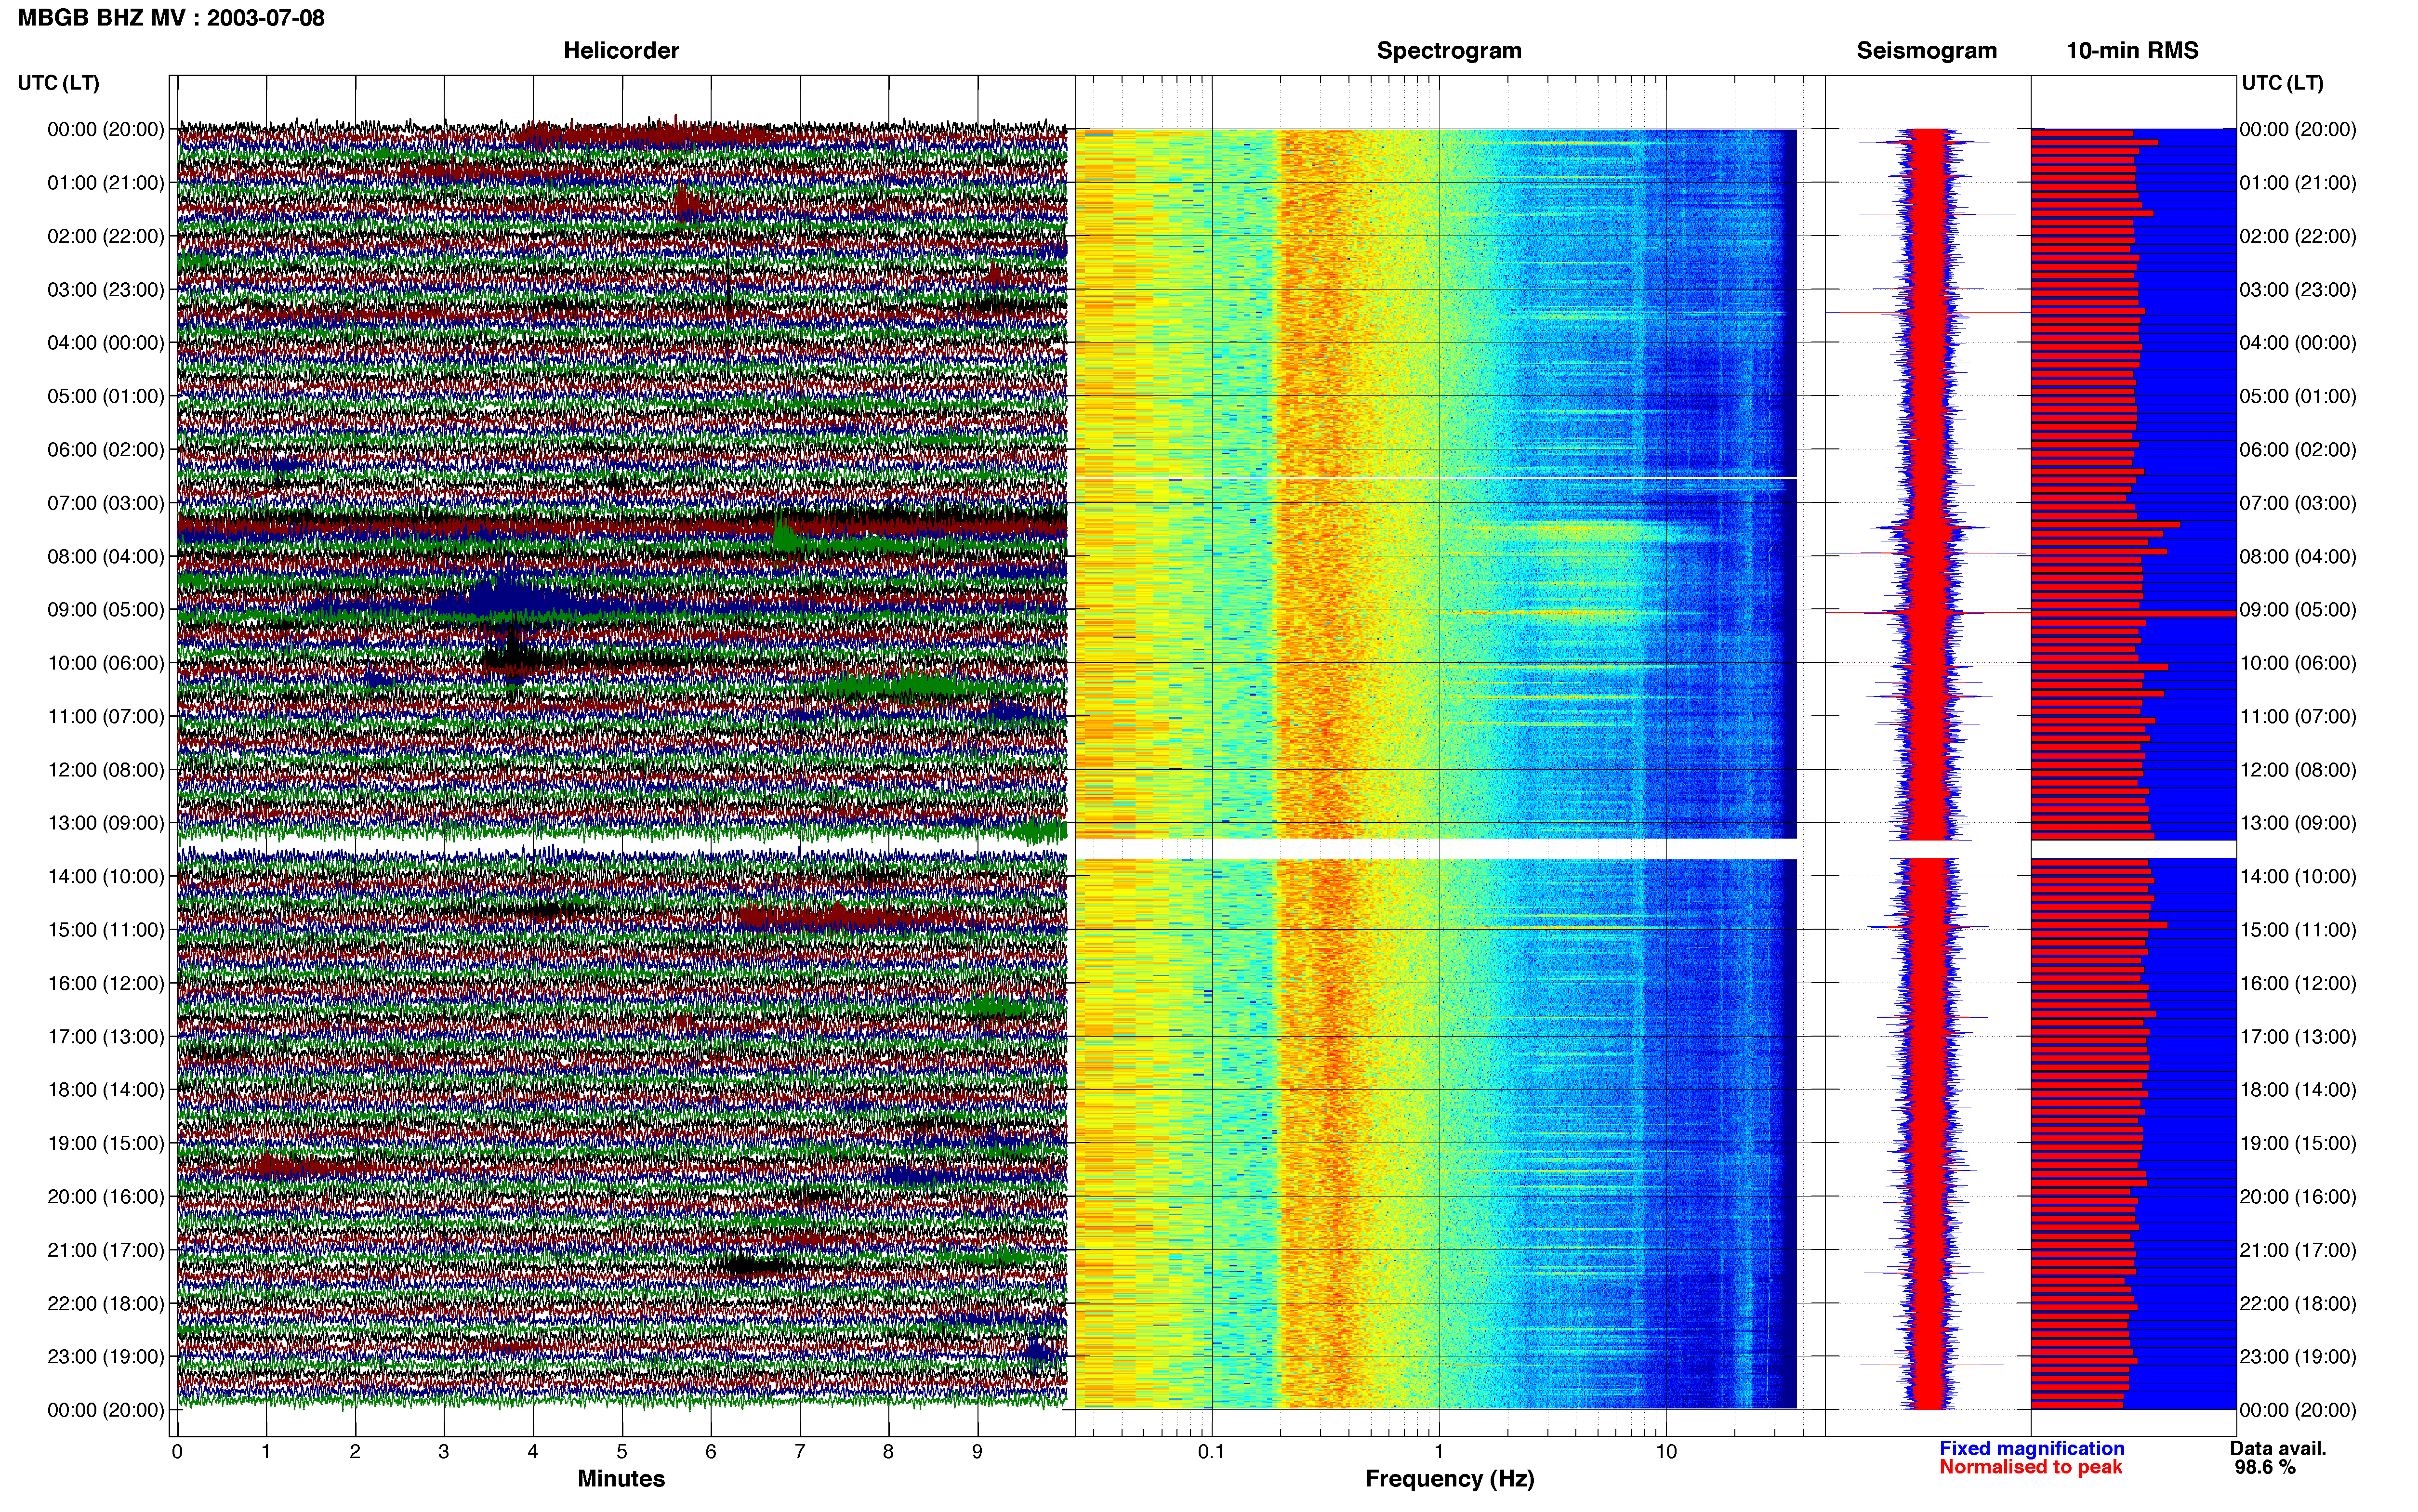
Task: Click 'UTC (LT)' label beside the RMS panel
Action: point(2282,83)
